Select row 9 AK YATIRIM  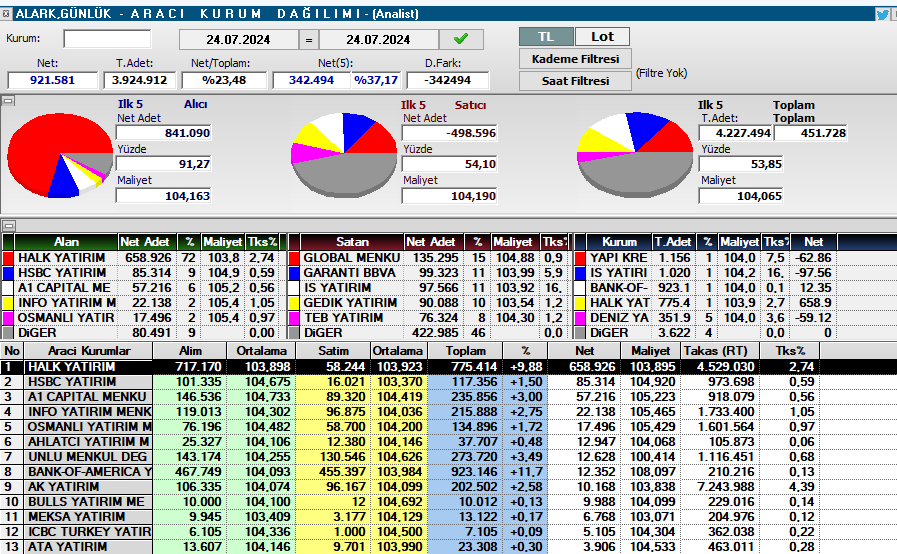[x=448, y=486]
